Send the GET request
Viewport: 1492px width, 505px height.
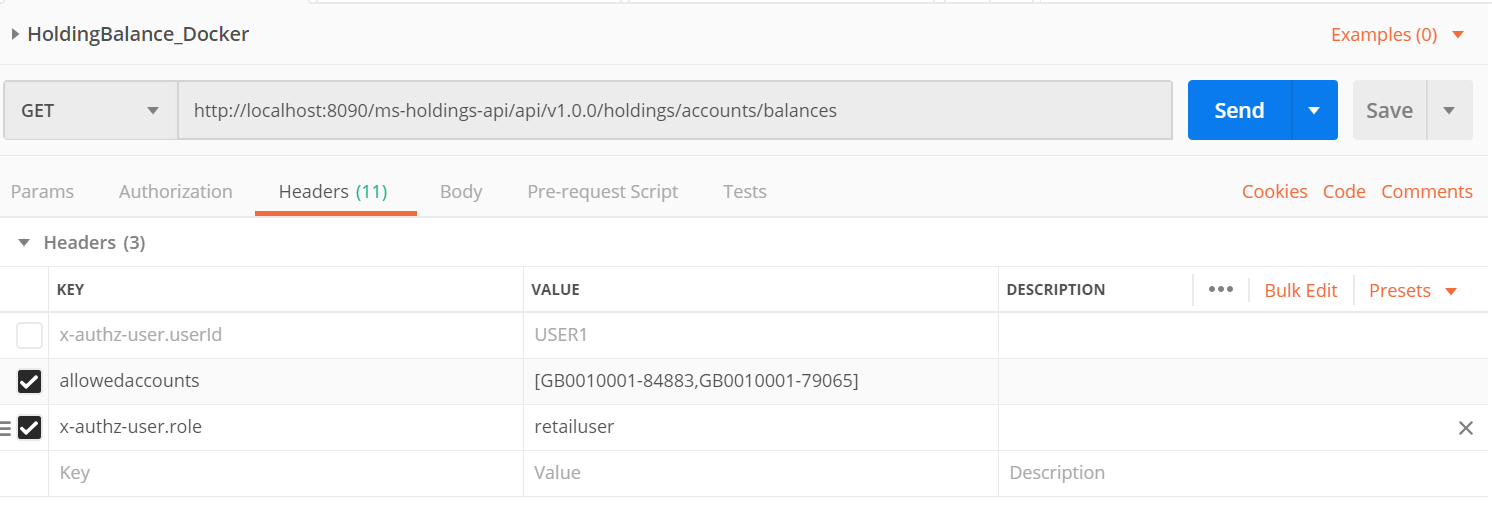1239,110
